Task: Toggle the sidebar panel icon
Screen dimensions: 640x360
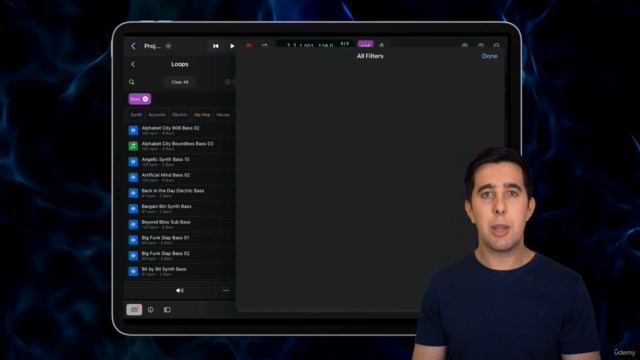Action: [167, 310]
